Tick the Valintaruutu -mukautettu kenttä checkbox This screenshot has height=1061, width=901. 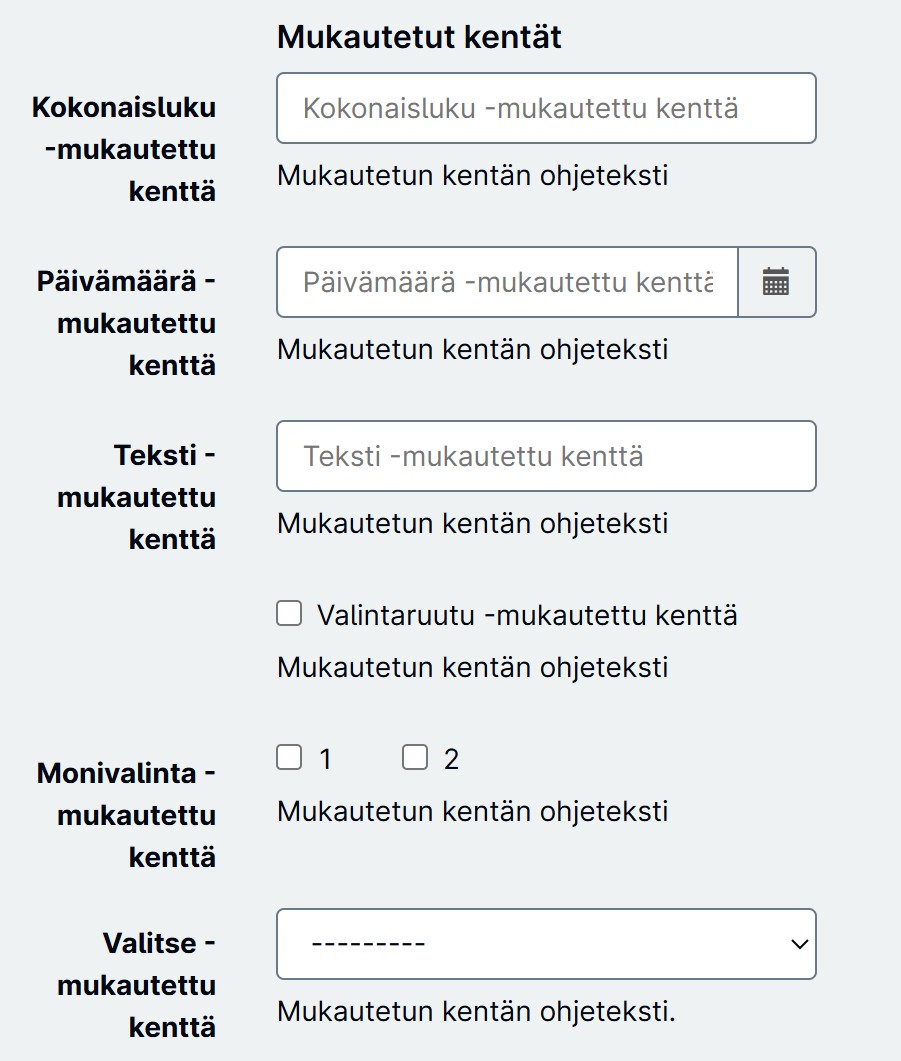[x=289, y=614]
